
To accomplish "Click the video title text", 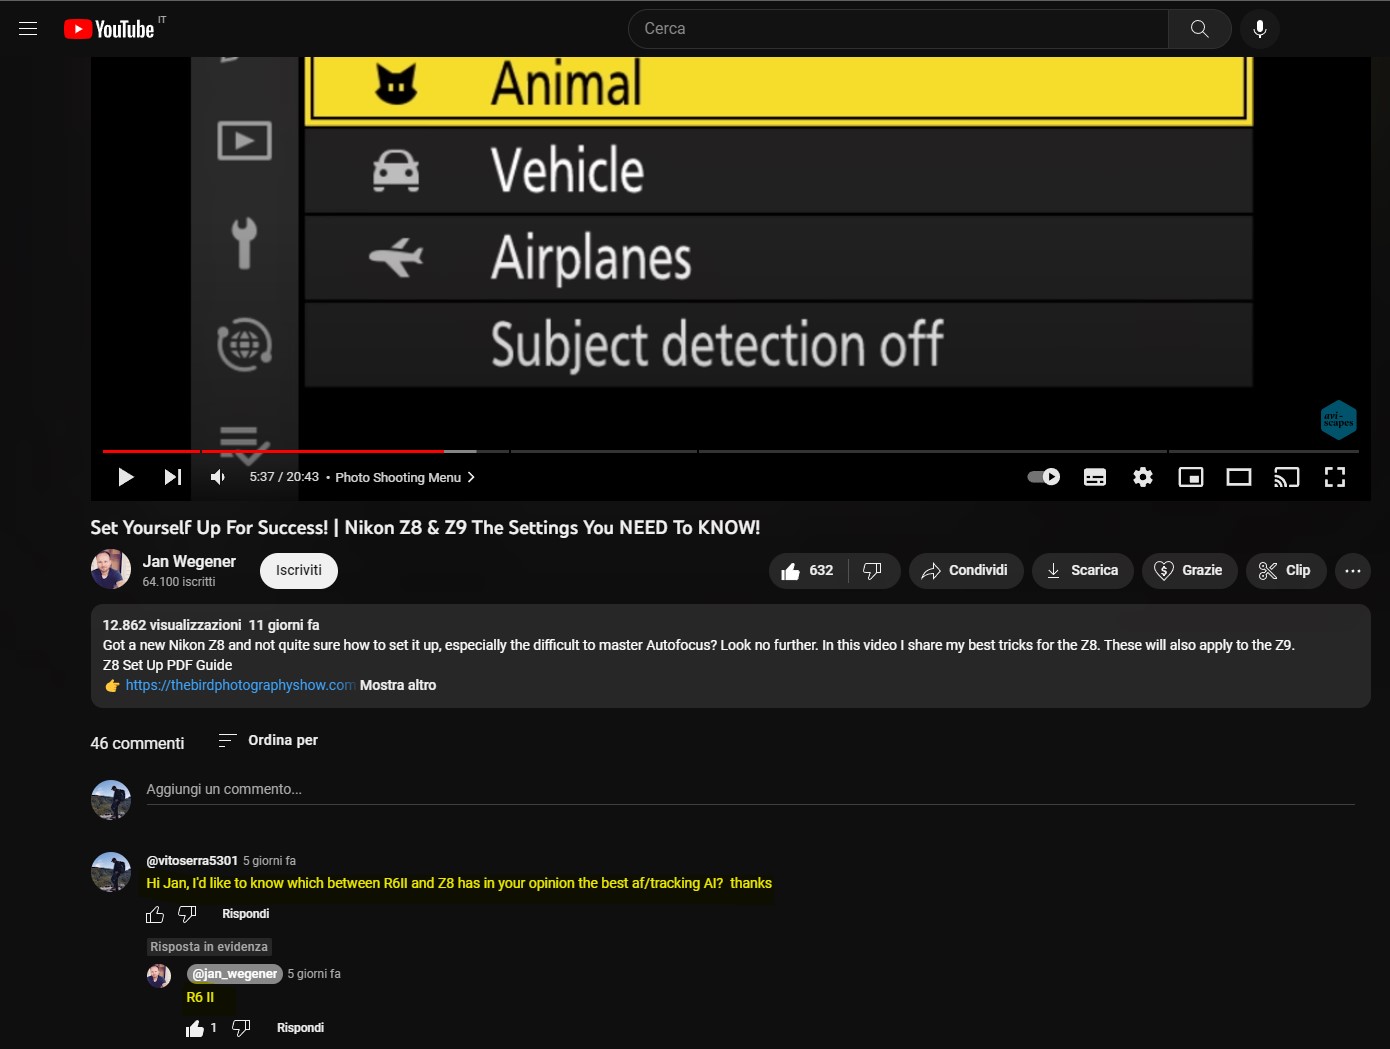I will click(x=425, y=527).
